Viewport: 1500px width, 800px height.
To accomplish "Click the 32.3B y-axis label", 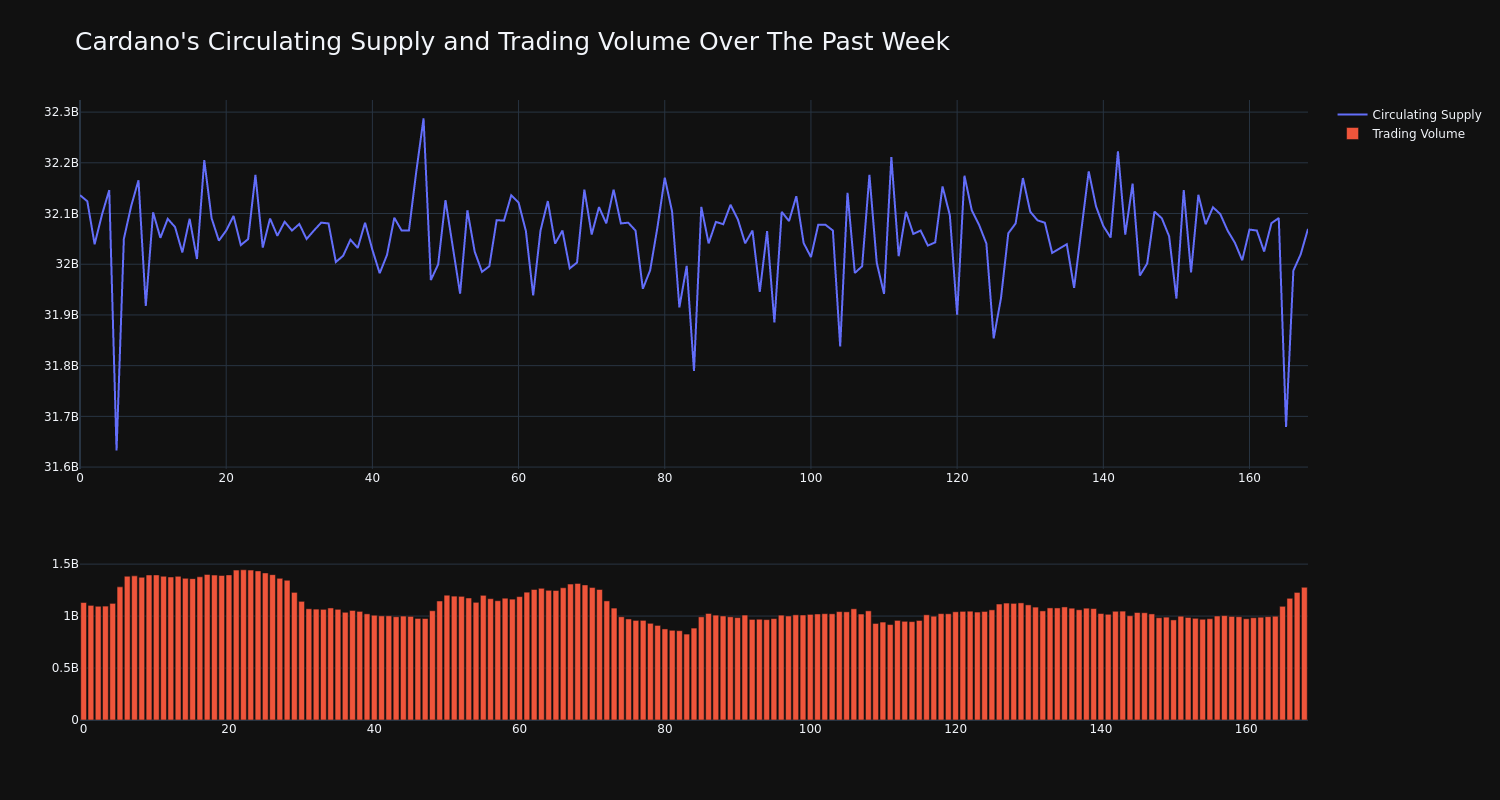I will tap(61, 112).
